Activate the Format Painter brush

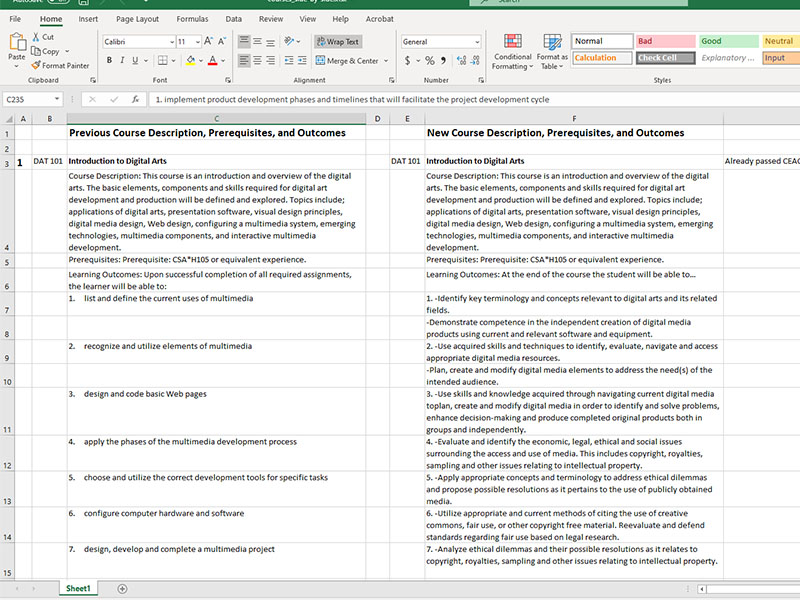[60, 65]
